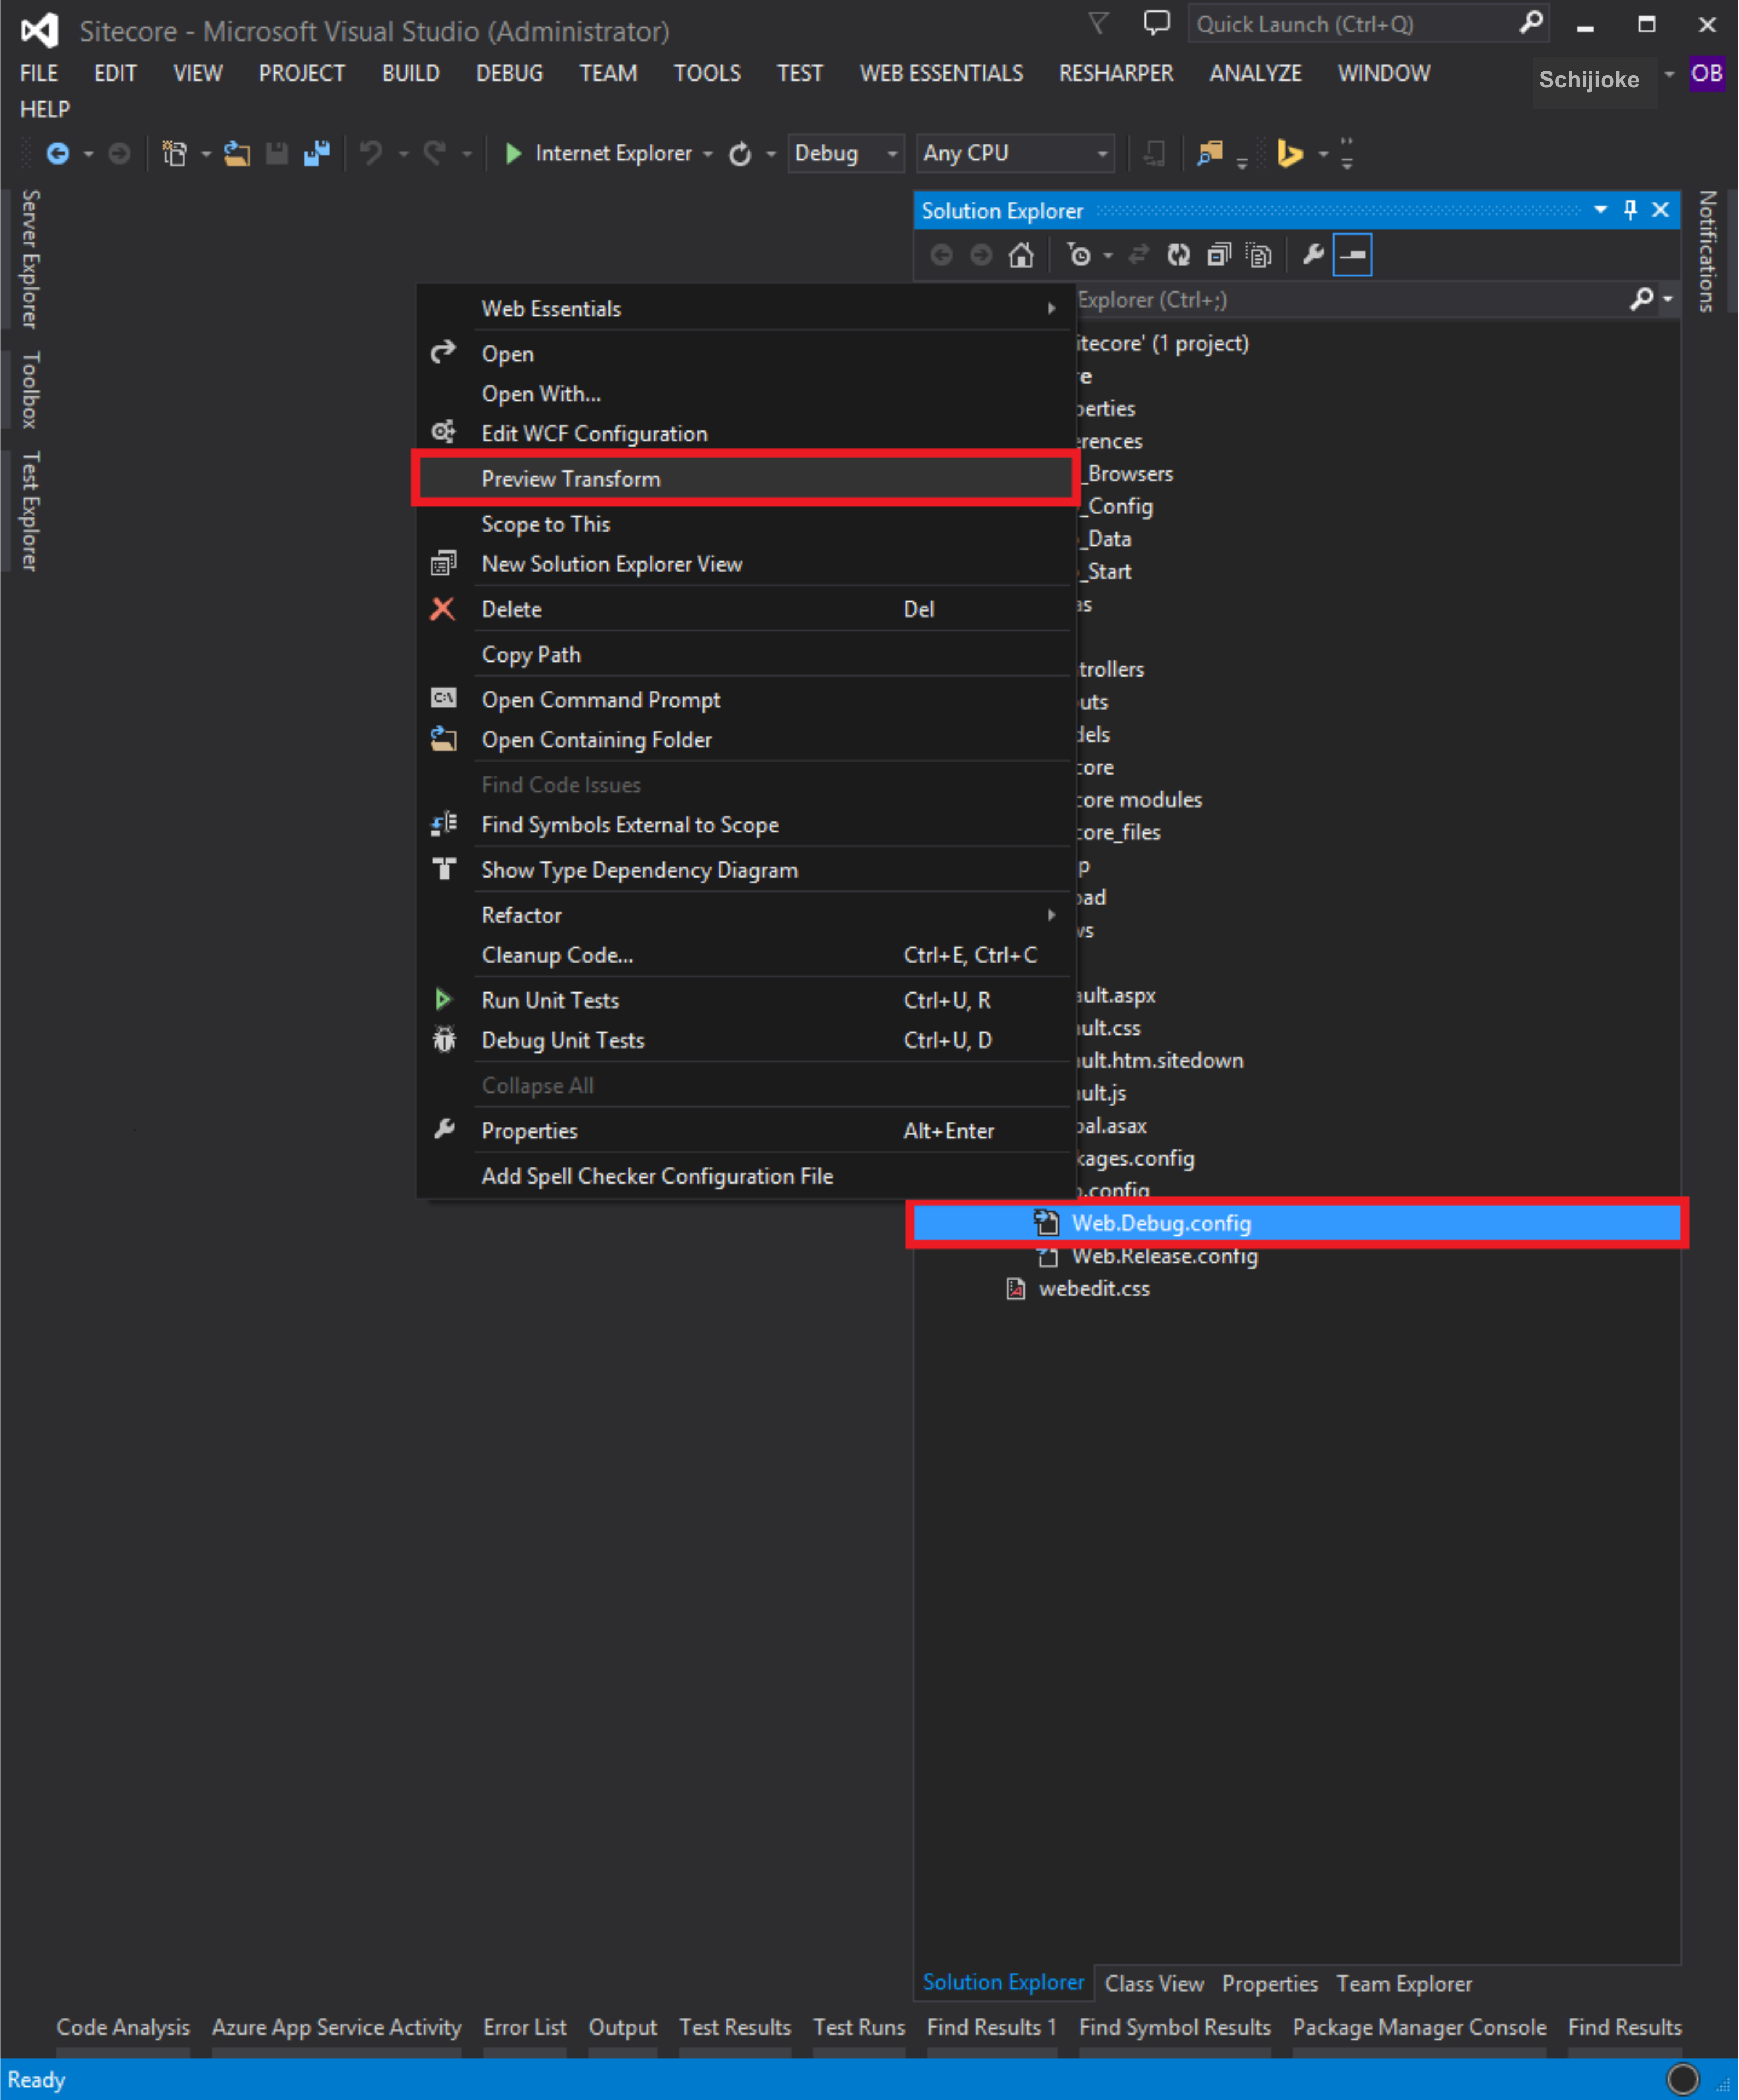The height and width of the screenshot is (2100, 1739).
Task: Open the Debug configuration dropdown
Action: [x=845, y=153]
